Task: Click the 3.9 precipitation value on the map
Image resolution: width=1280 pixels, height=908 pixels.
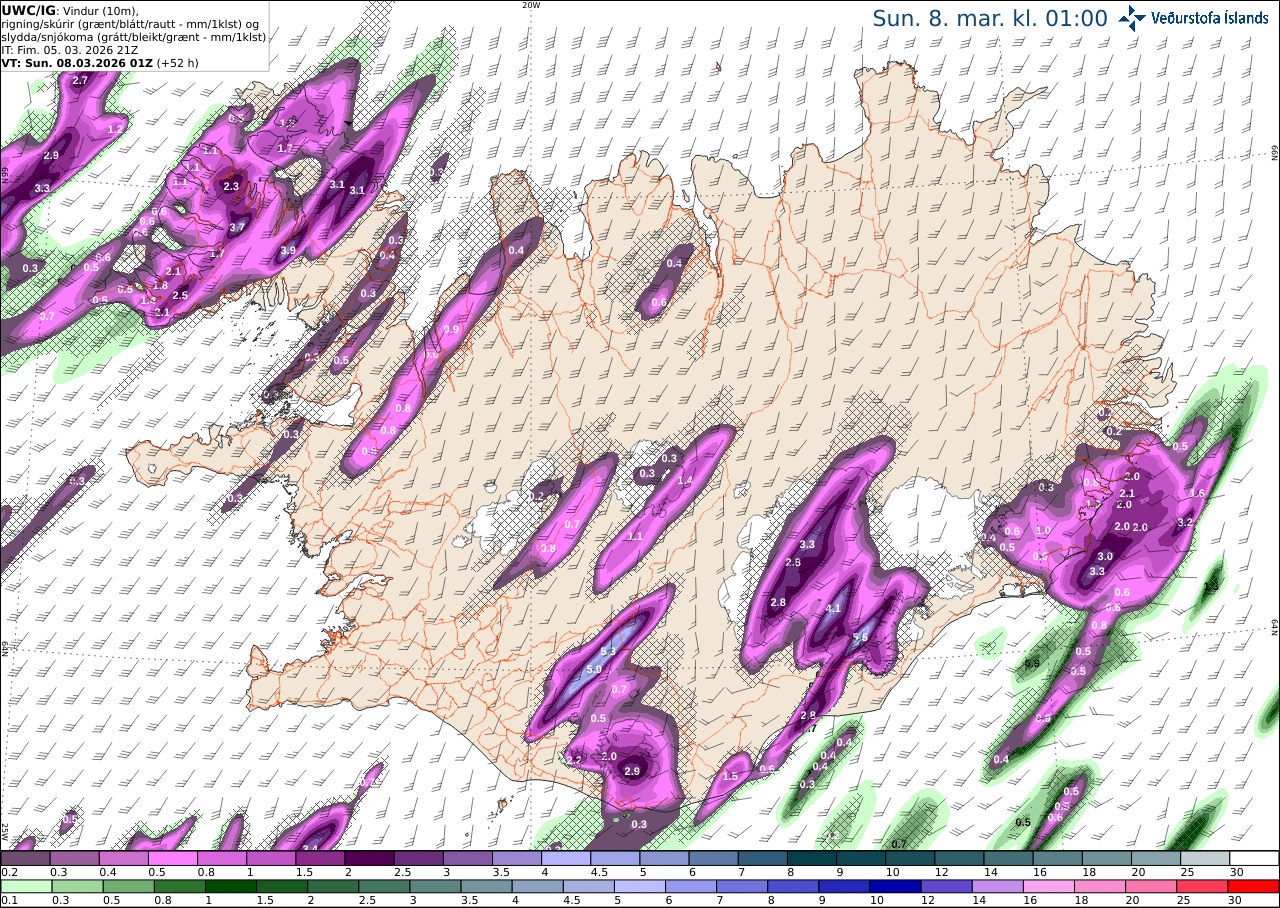Action: pos(288,250)
